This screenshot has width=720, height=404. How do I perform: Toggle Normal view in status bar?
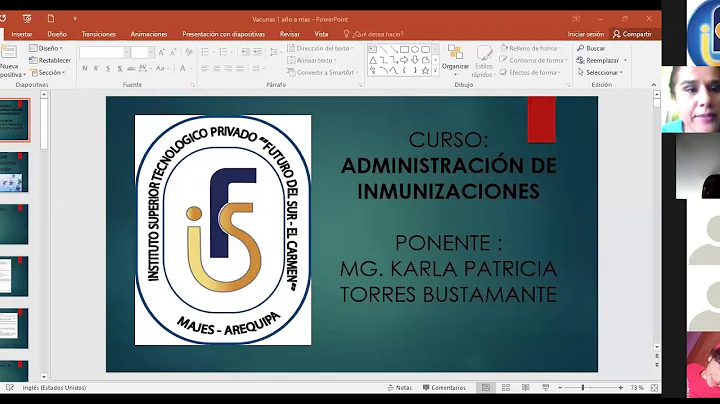[x=486, y=388]
